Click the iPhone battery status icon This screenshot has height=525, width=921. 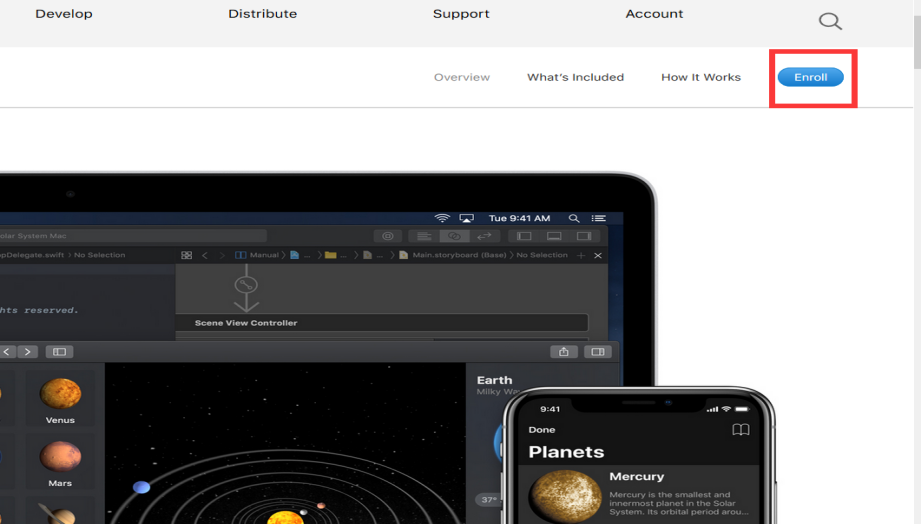point(742,409)
